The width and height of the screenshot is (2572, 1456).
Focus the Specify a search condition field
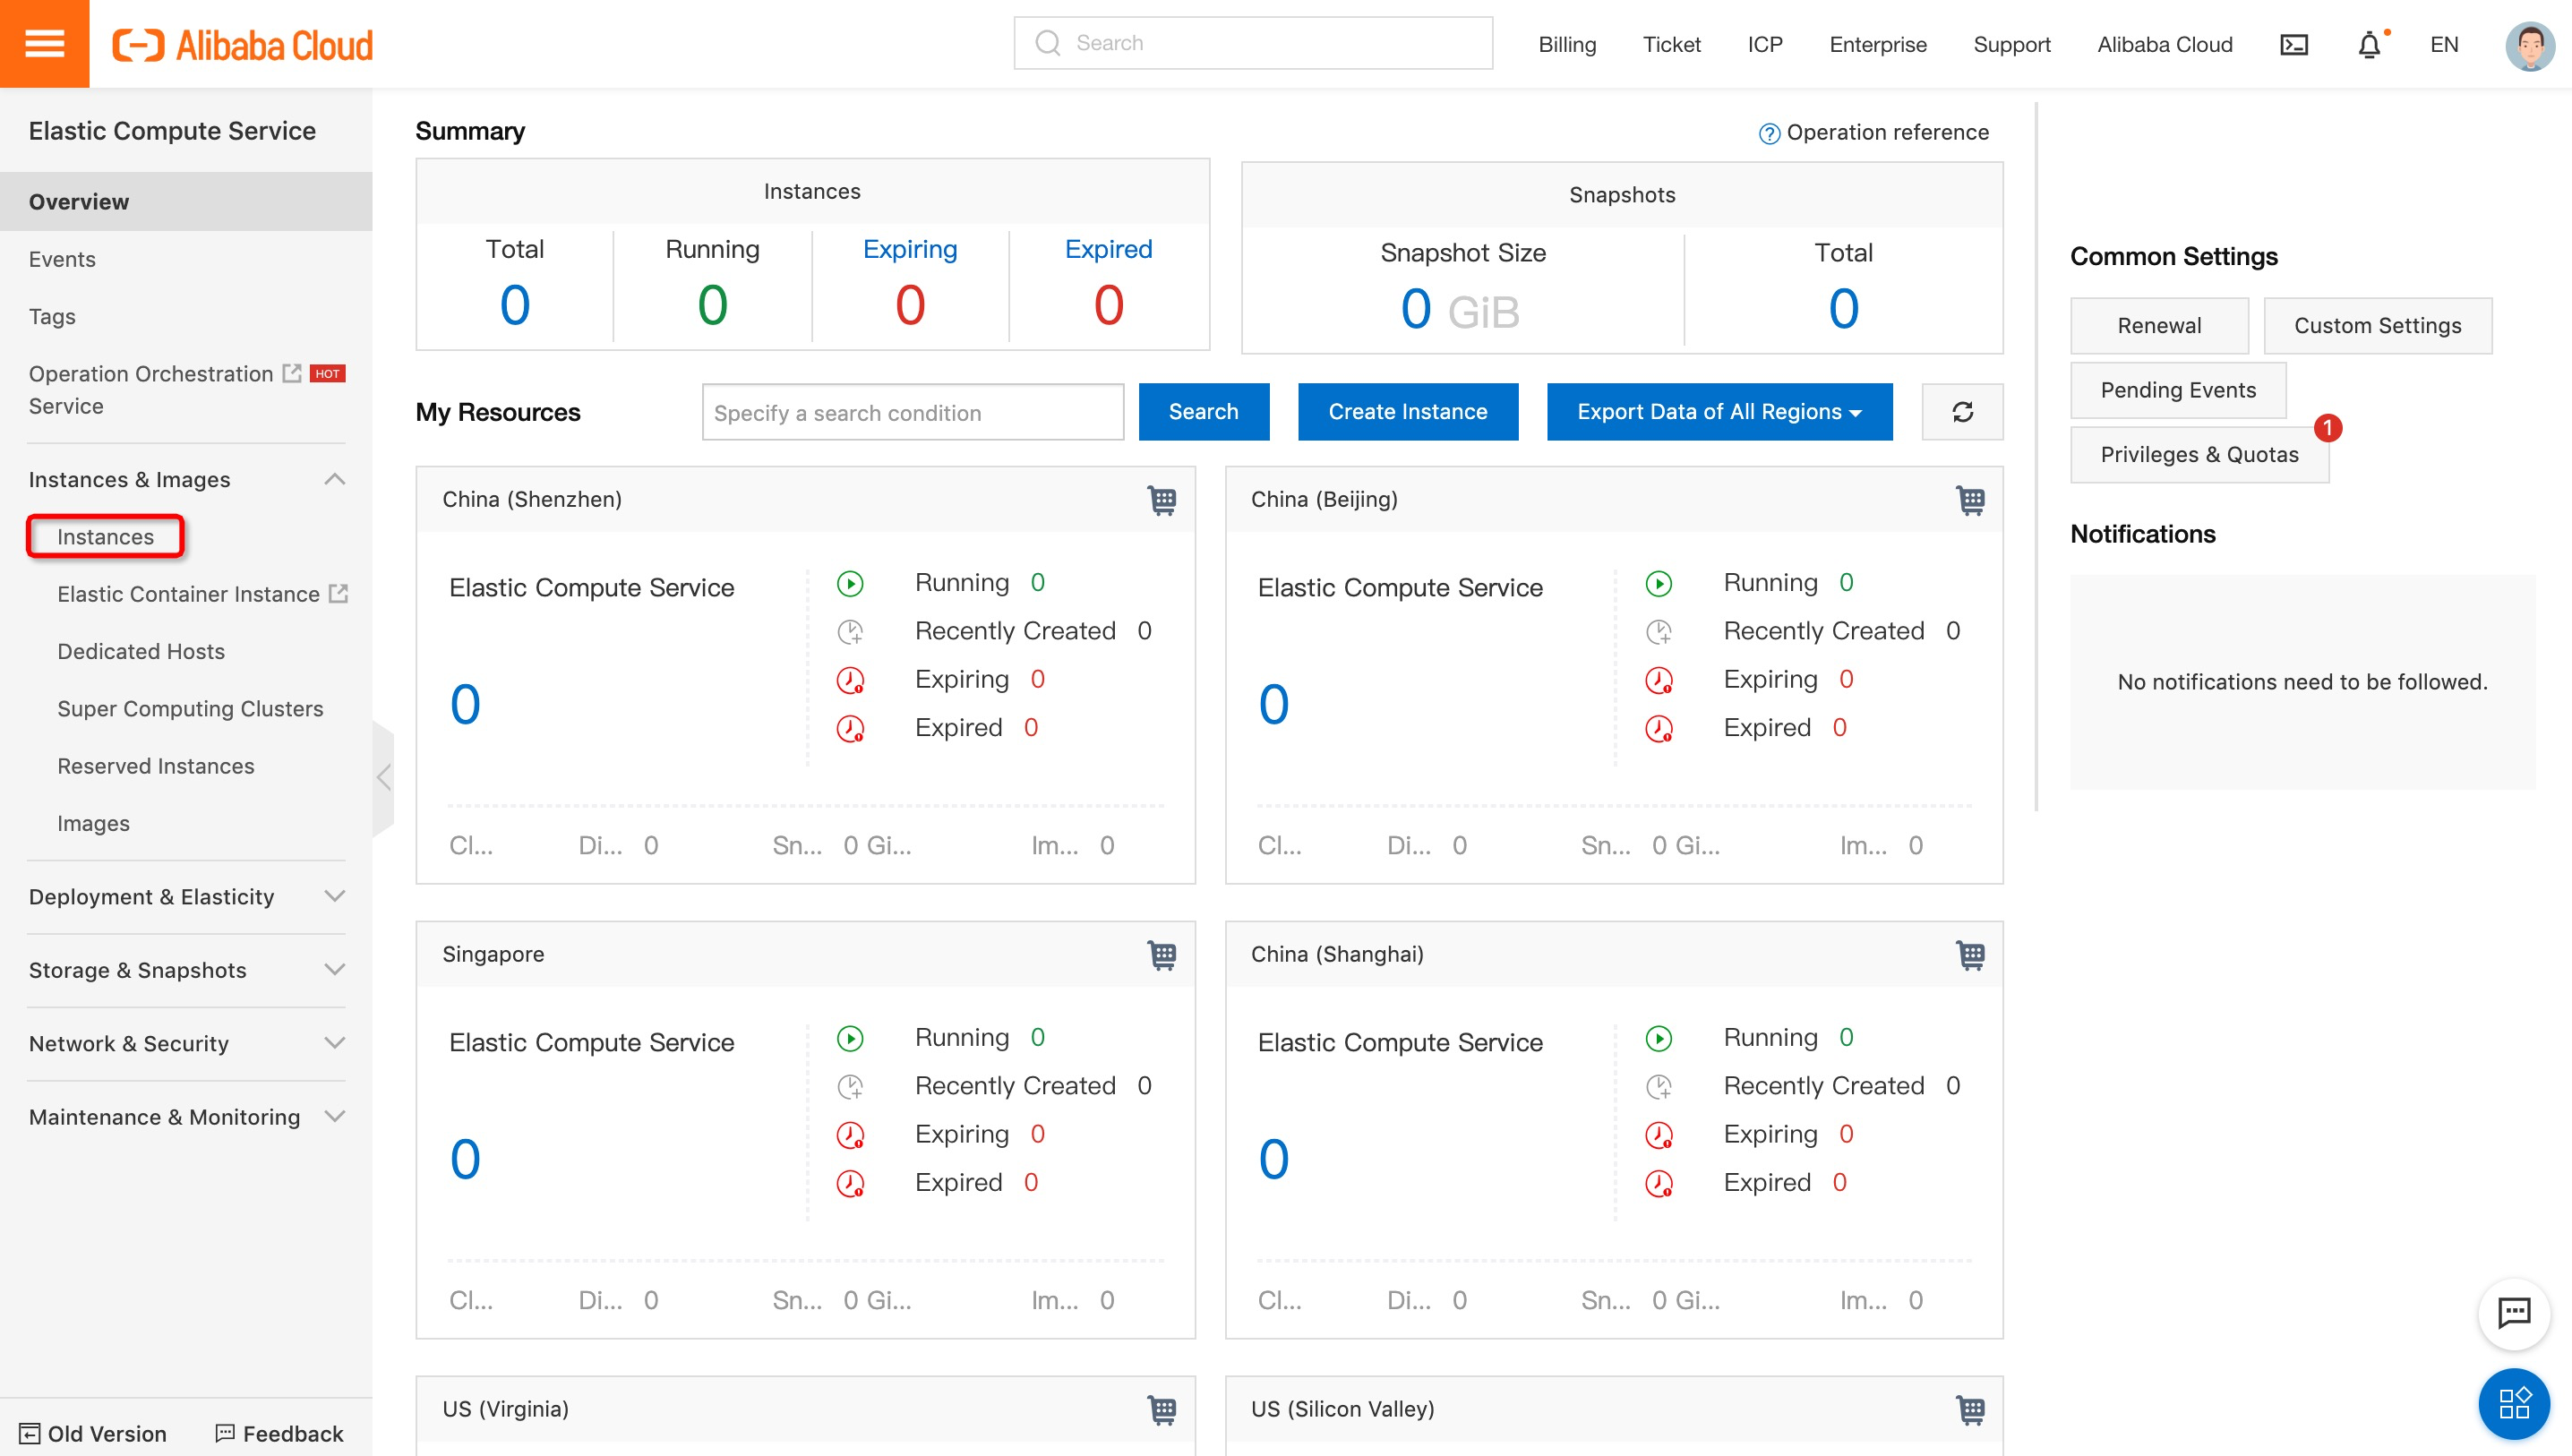click(912, 412)
